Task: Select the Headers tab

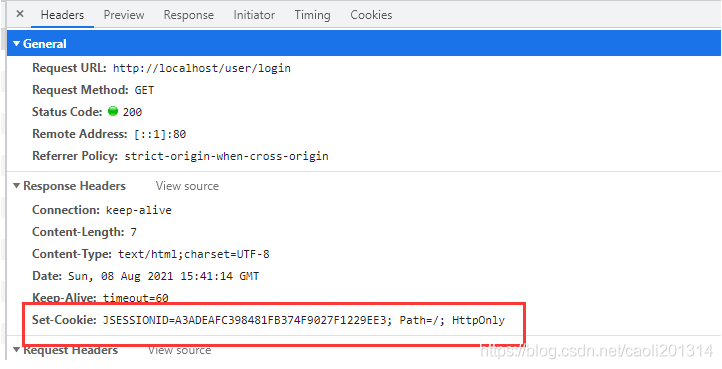Action: (x=62, y=15)
